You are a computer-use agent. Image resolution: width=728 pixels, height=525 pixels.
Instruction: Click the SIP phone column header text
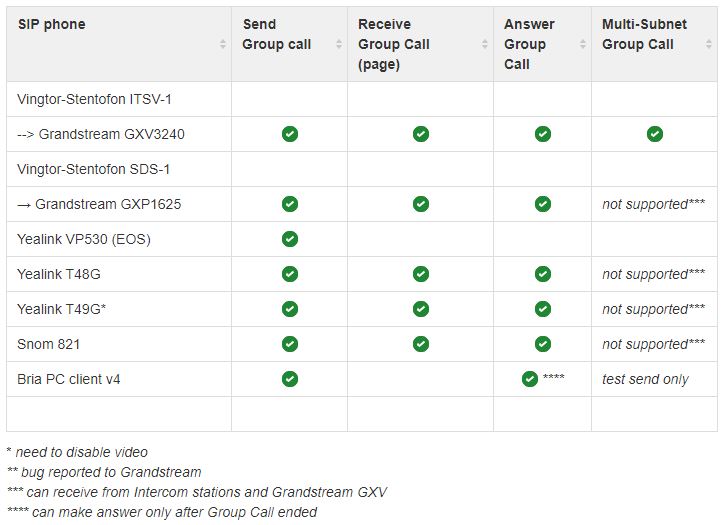point(52,24)
